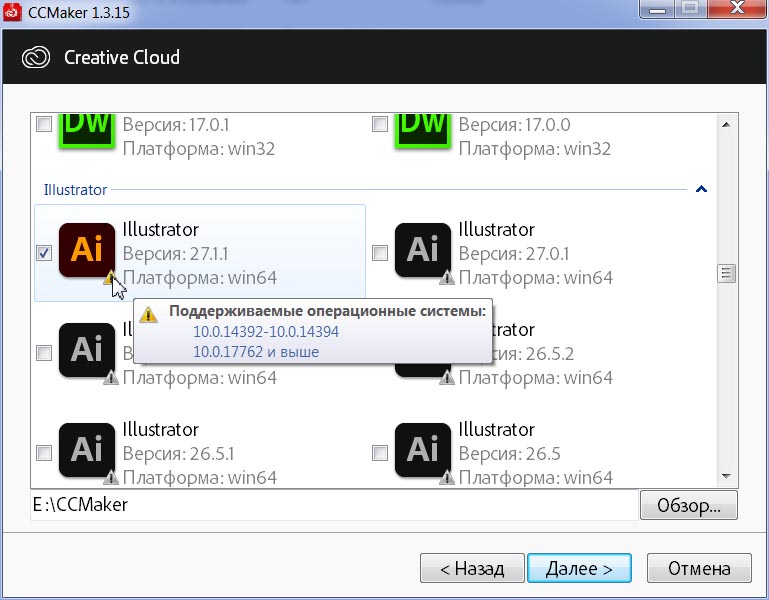Minimize the CCMaker window
Image resolution: width=769 pixels, height=600 pixels.
pos(658,9)
